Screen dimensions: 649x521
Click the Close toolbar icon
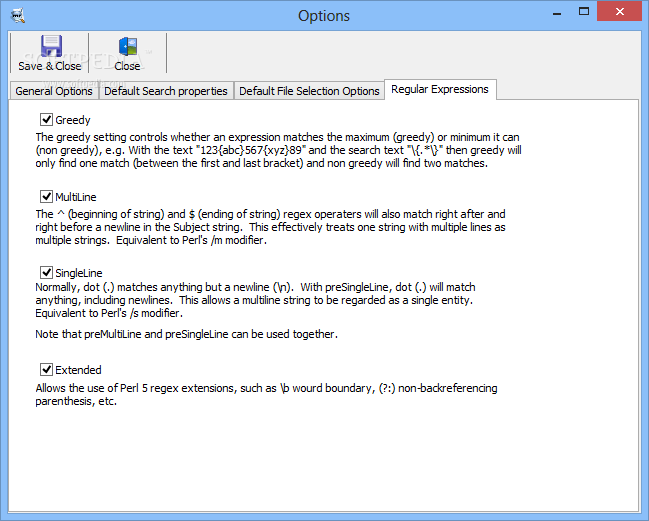click(x=127, y=46)
